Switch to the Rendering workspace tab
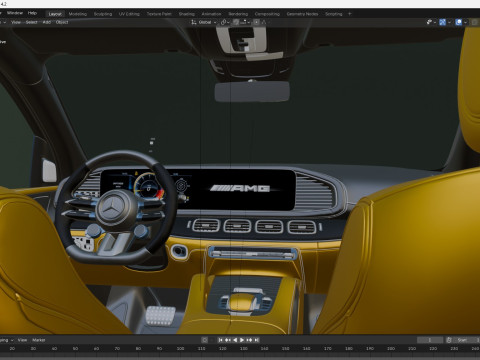 point(238,14)
